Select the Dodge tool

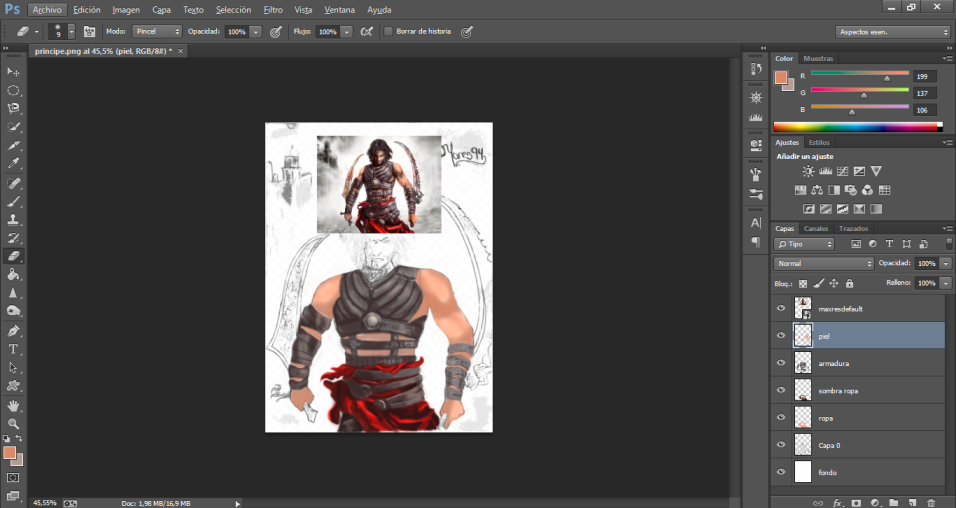[13, 311]
